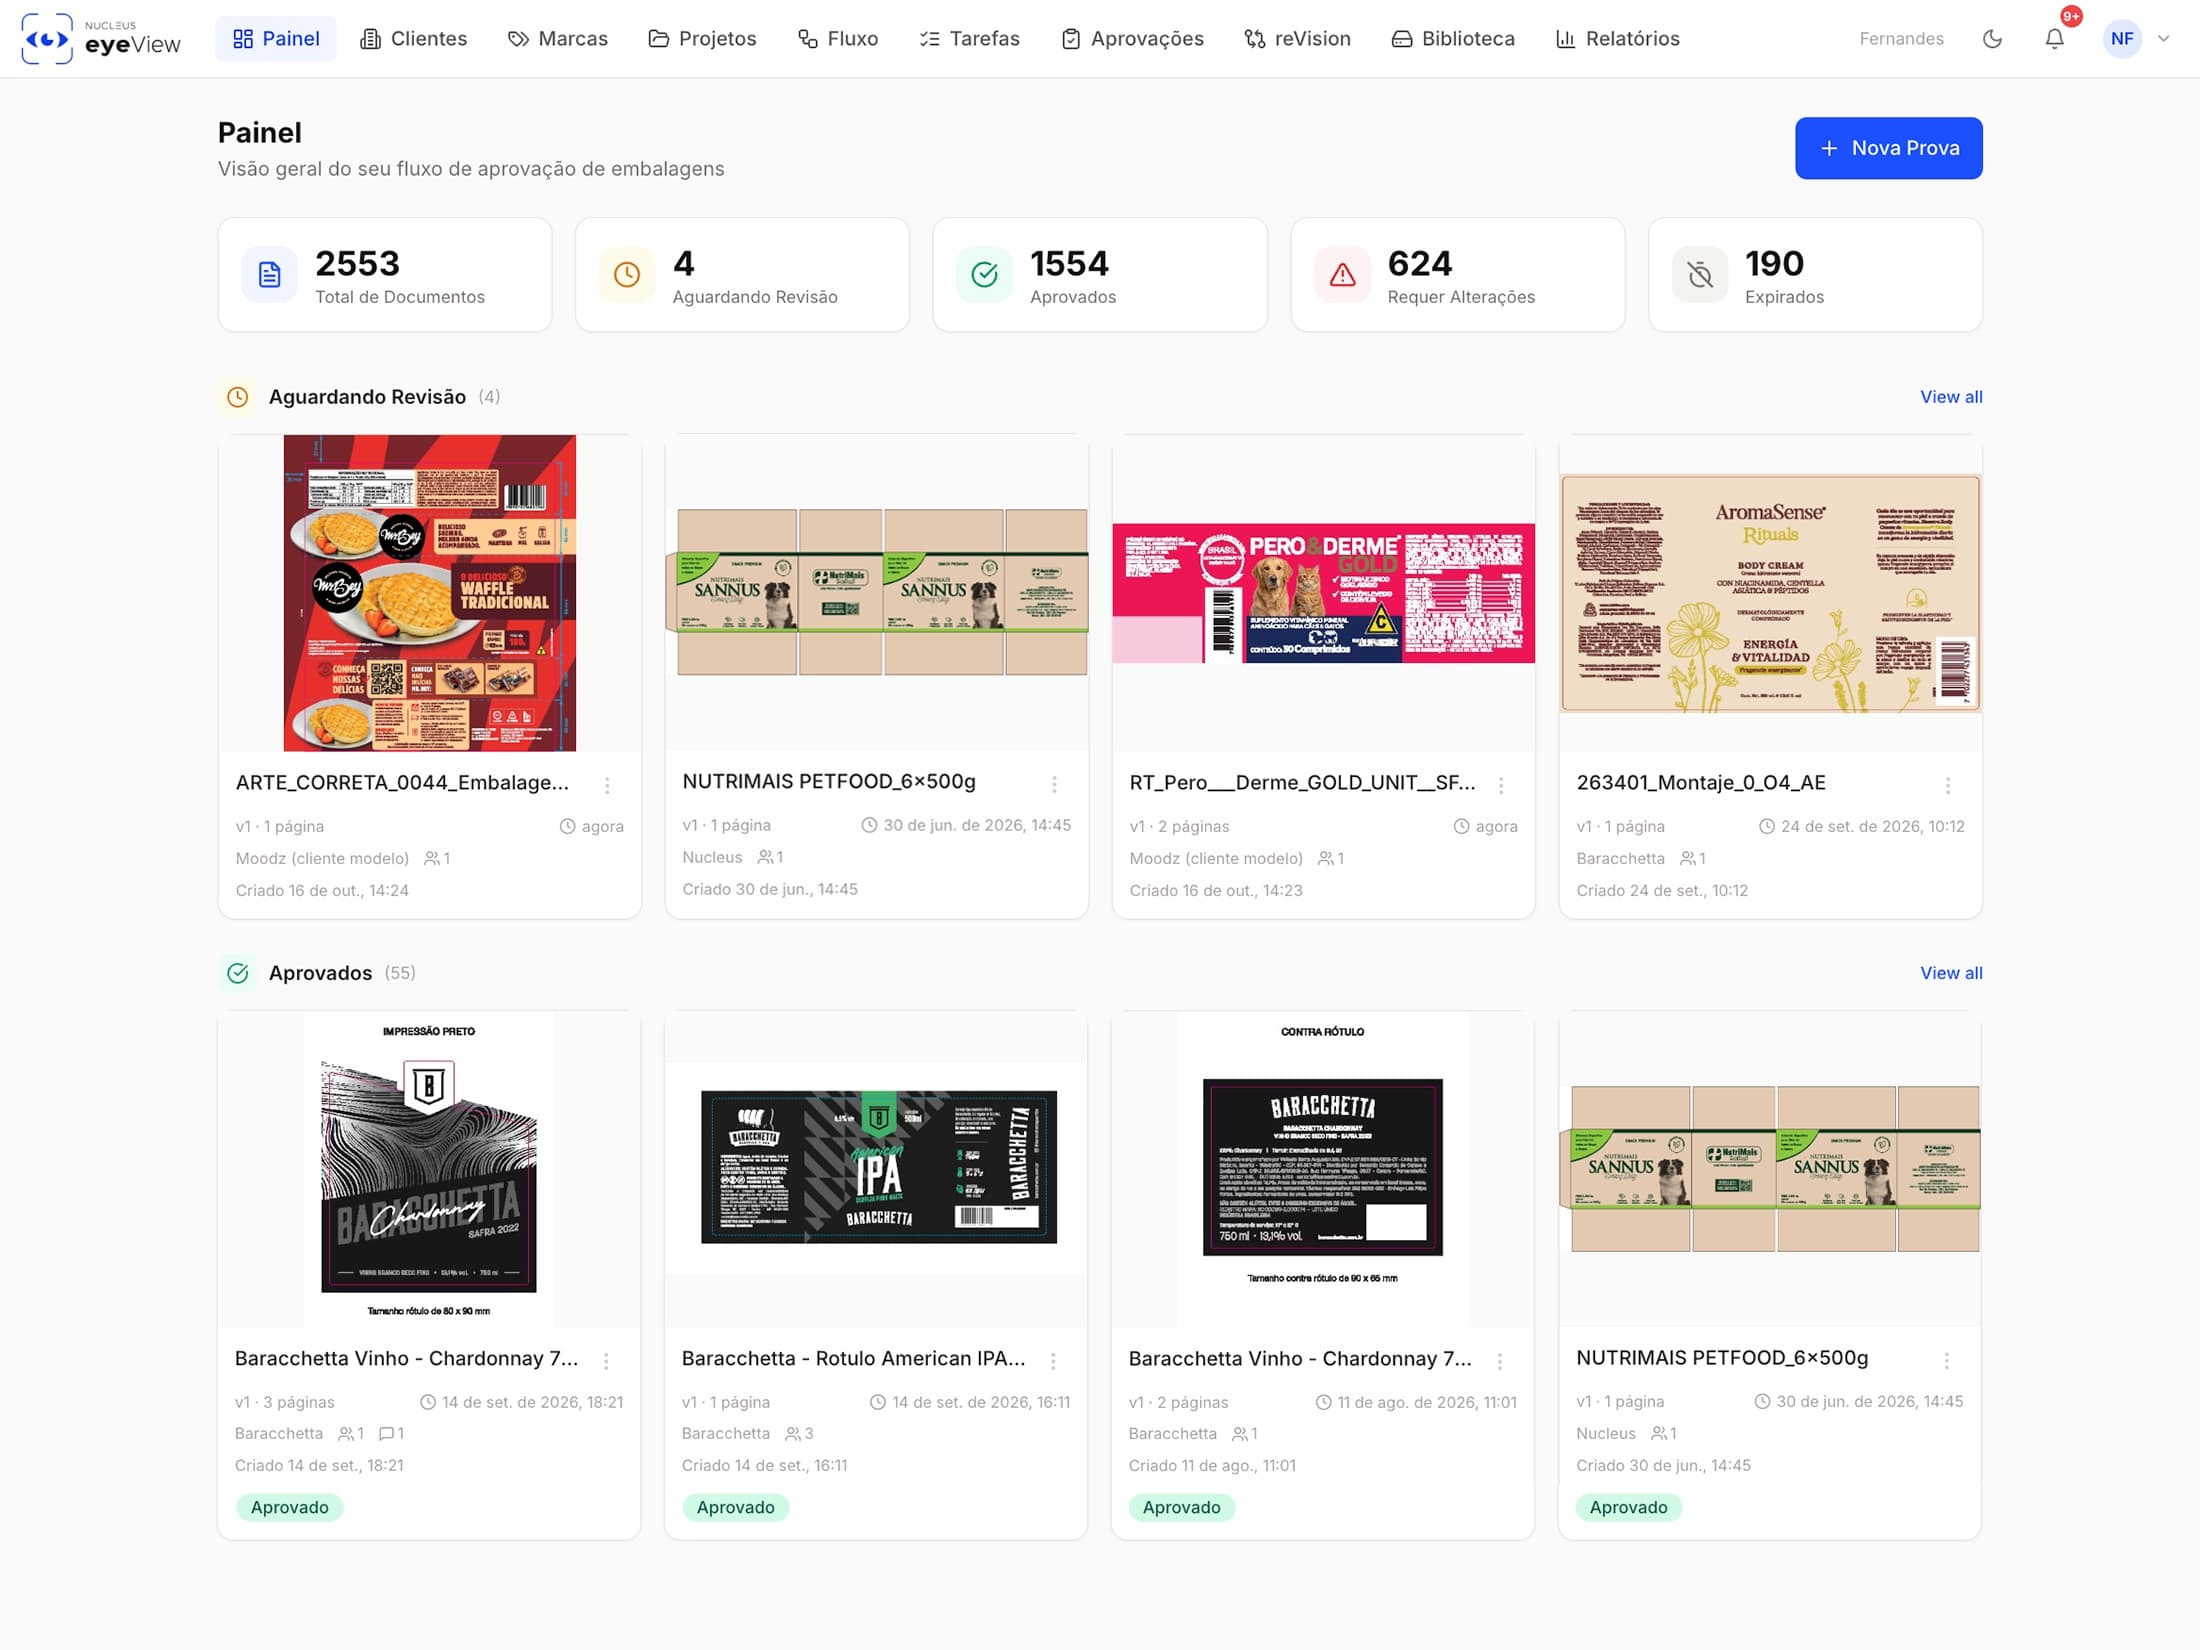
Task: View all Aprovados documents
Action: (1950, 973)
